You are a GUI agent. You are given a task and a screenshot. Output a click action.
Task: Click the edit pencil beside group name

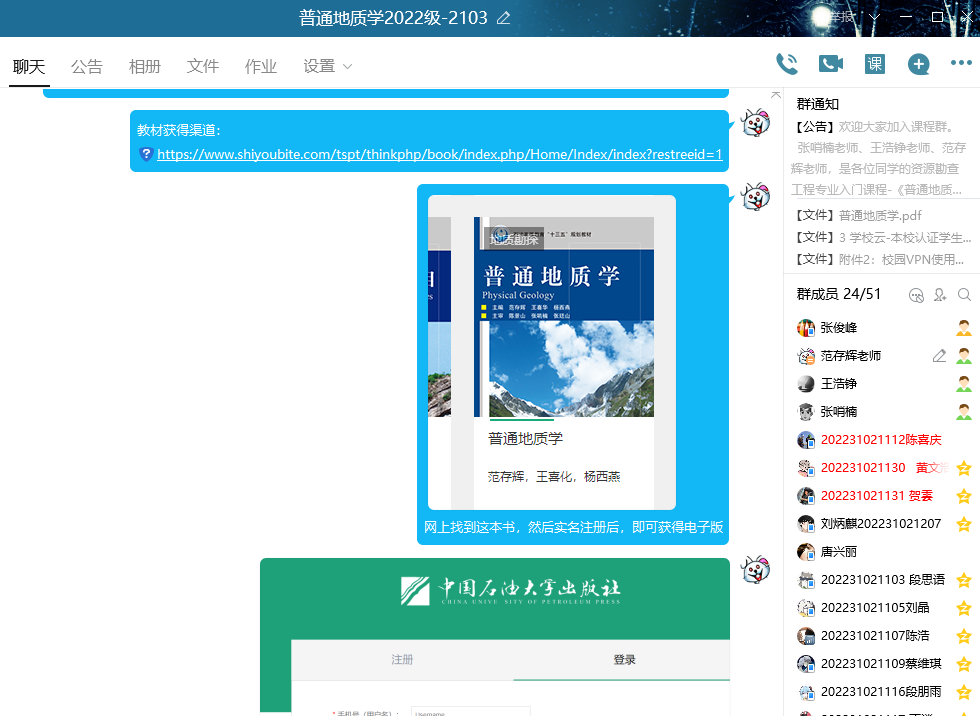pyautogui.click(x=503, y=18)
